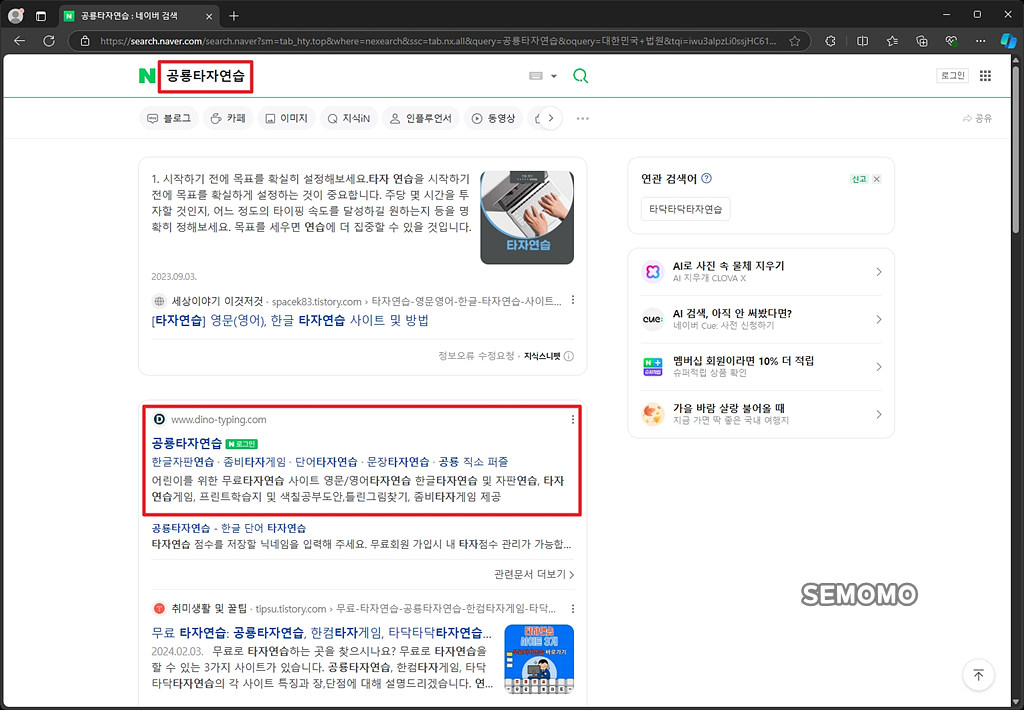Open the Naver apps grid icon
1024x710 pixels.
(x=985, y=76)
